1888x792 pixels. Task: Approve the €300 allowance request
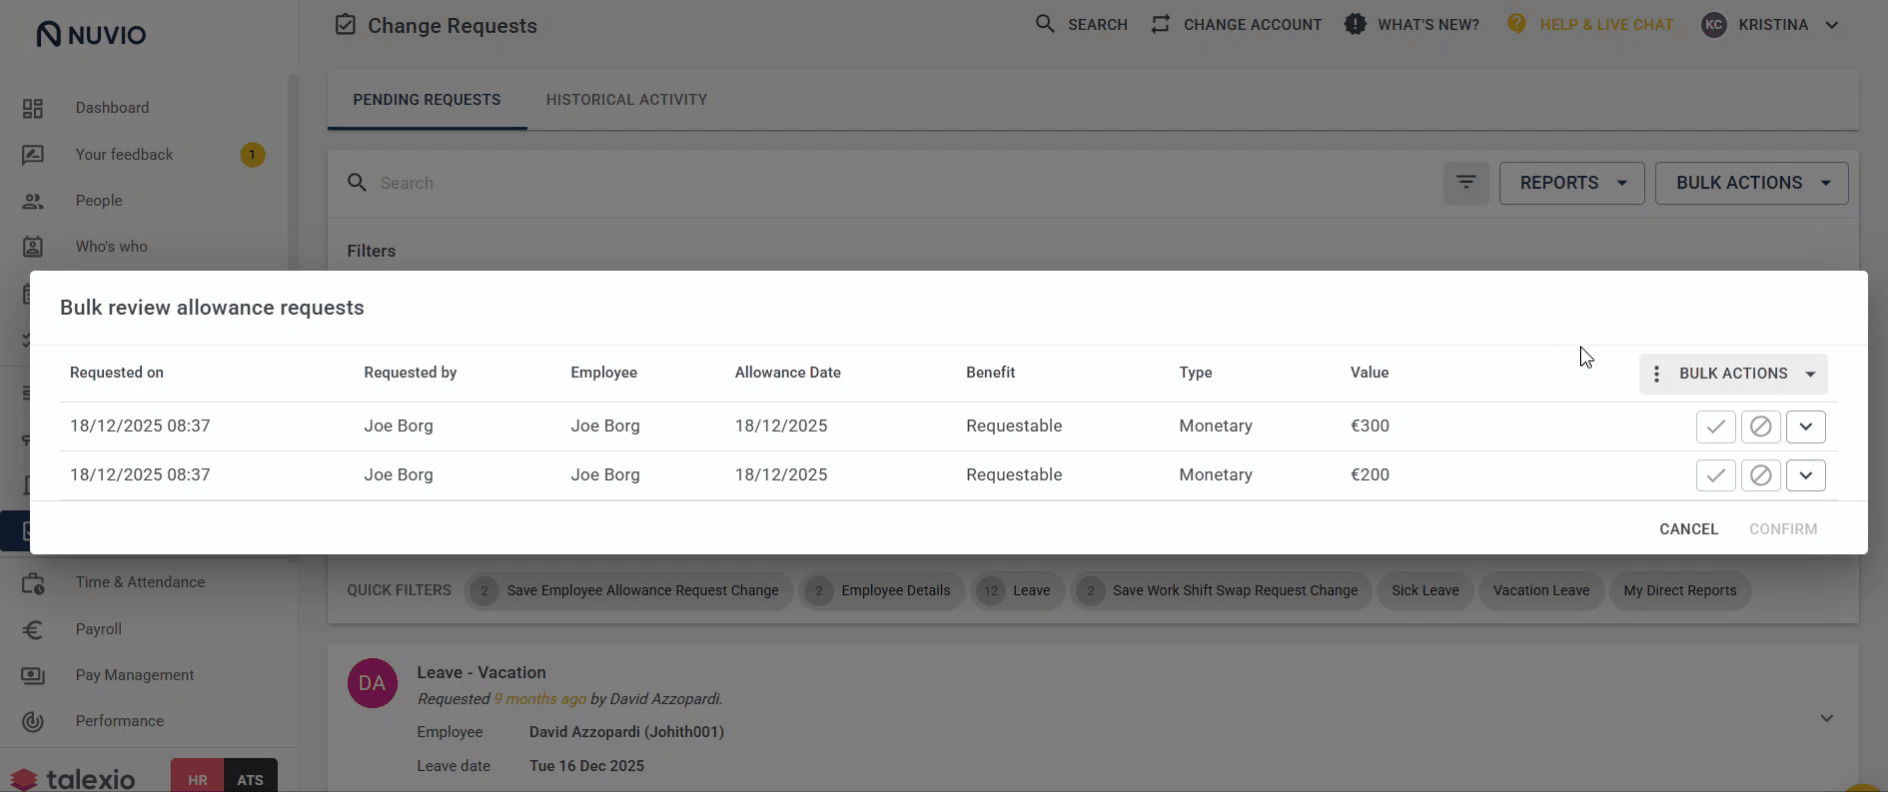pyautogui.click(x=1715, y=426)
